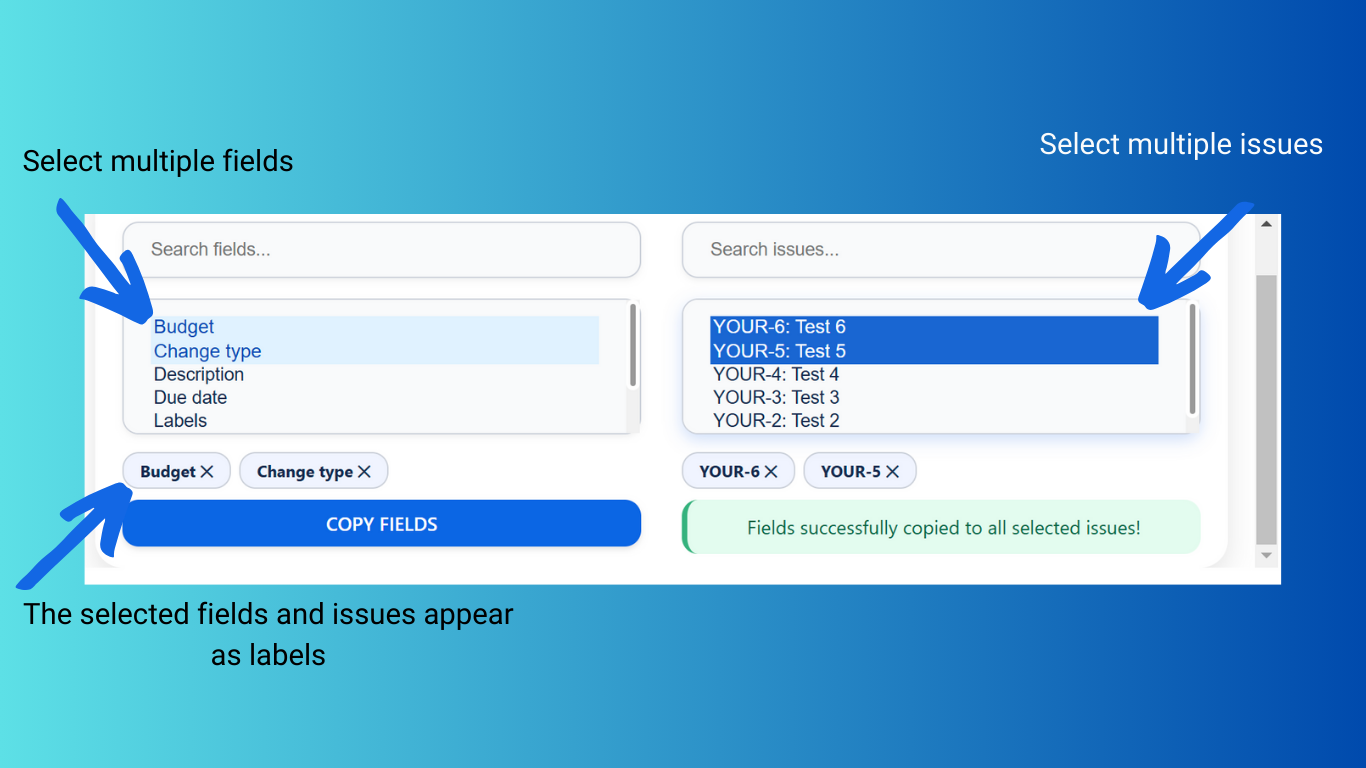Viewport: 1366px width, 768px height.
Task: Remove the YOUR-6 issue chip
Action: 771,472
